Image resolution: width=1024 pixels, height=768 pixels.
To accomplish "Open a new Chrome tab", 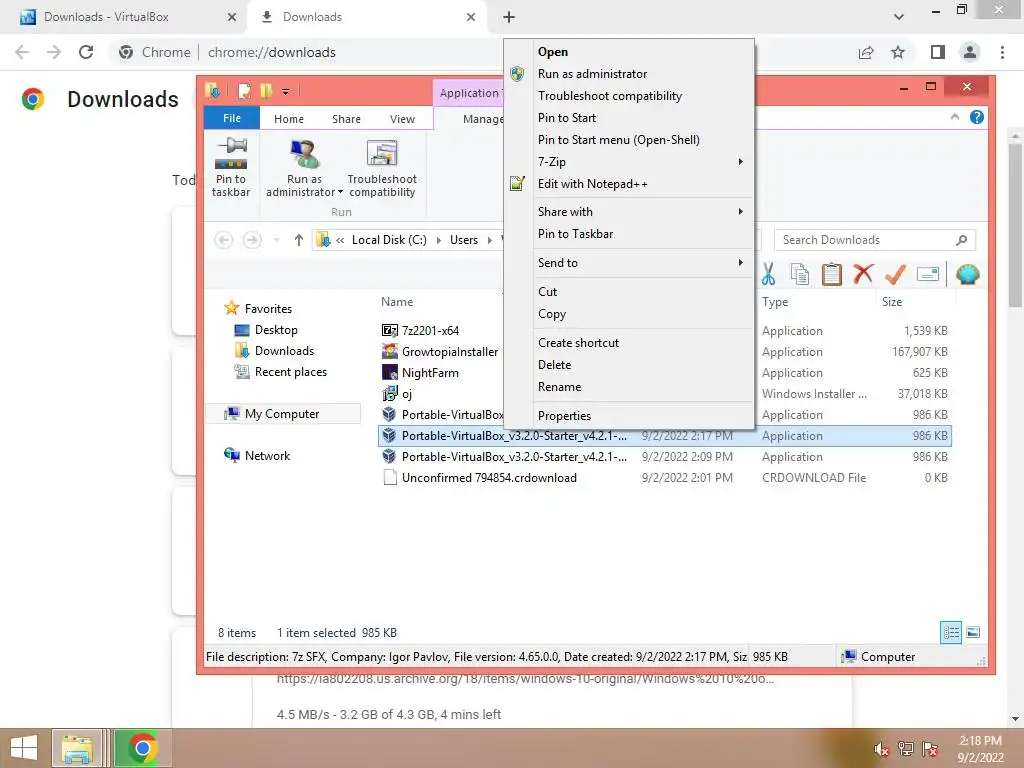I will click(509, 17).
